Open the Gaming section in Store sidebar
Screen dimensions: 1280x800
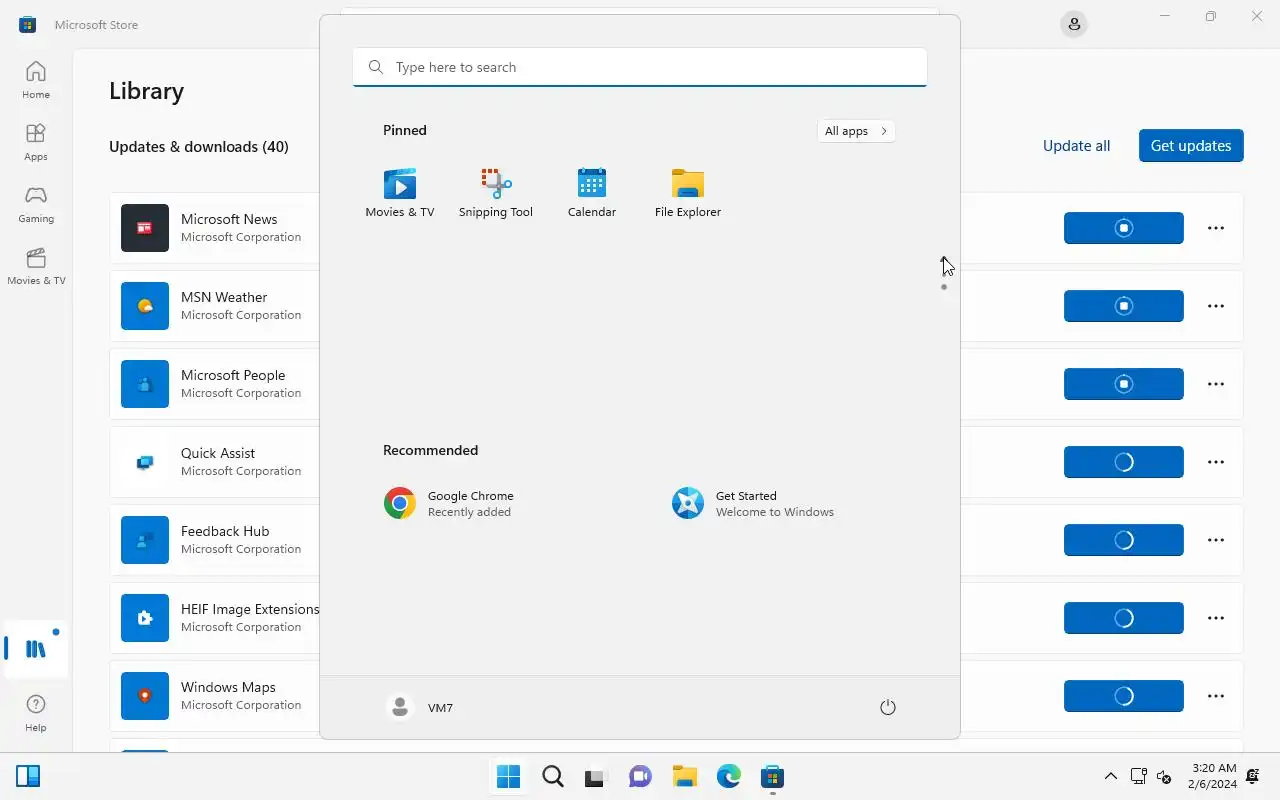tap(36, 204)
